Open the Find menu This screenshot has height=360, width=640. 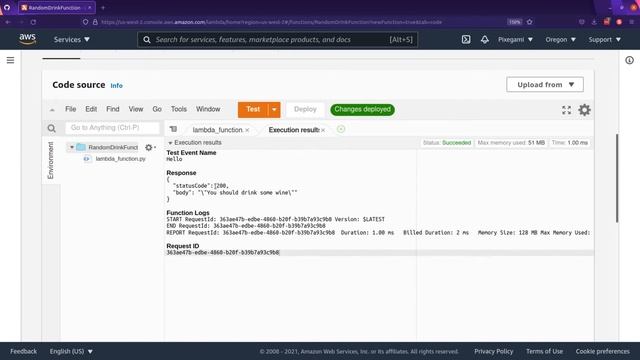[x=113, y=109]
